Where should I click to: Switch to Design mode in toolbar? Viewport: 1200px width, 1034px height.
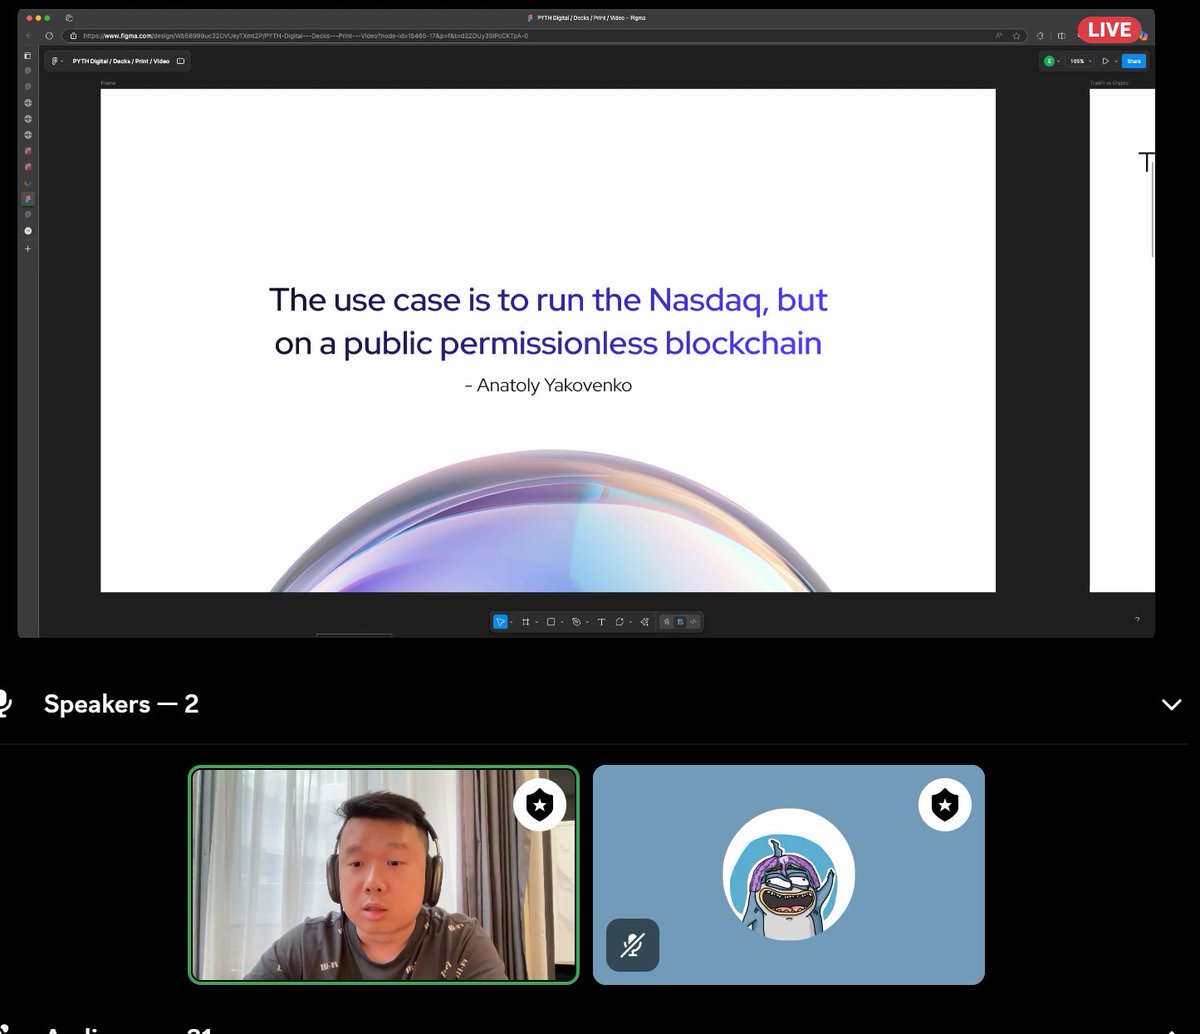tap(680, 622)
